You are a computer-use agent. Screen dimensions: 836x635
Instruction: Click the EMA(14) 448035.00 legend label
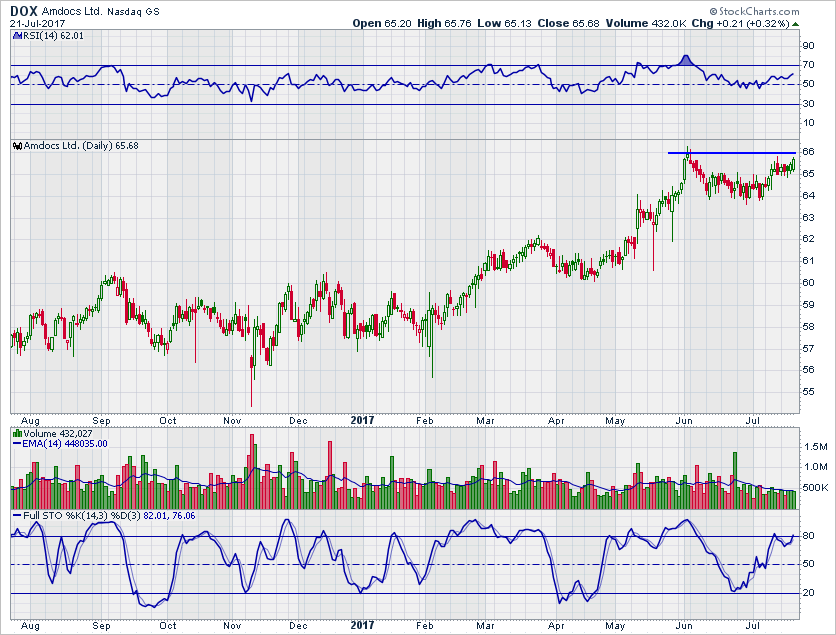65,444
